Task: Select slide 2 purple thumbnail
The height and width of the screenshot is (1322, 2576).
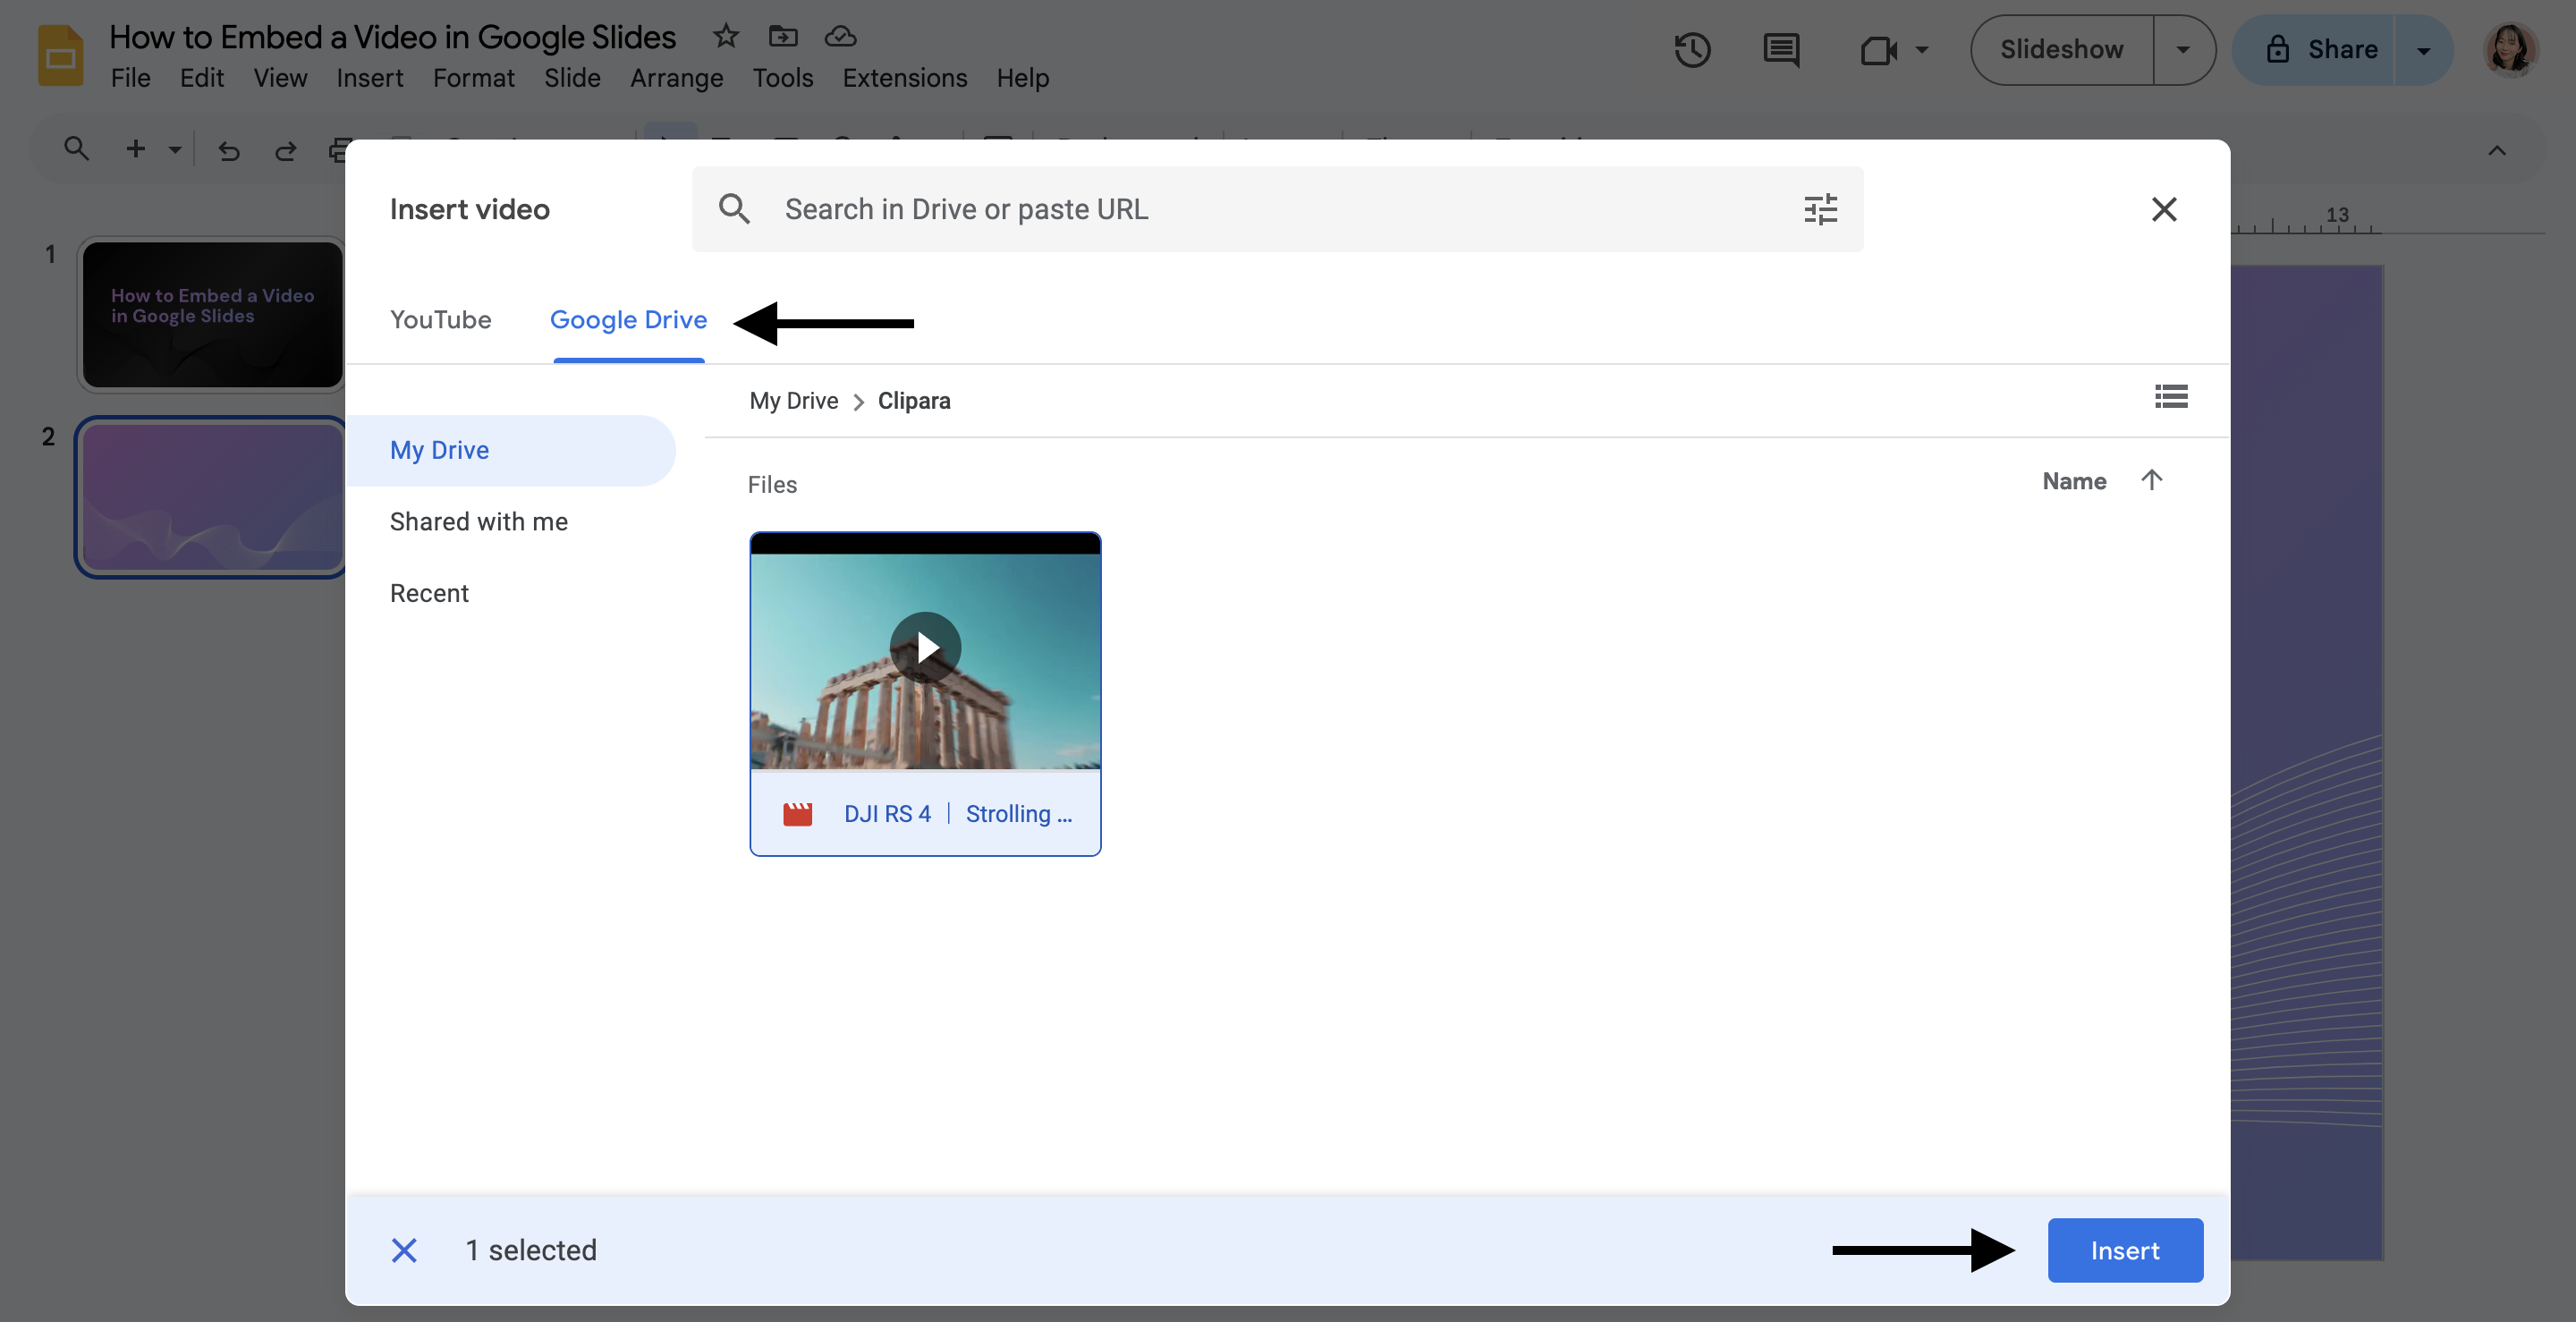Action: coord(212,496)
